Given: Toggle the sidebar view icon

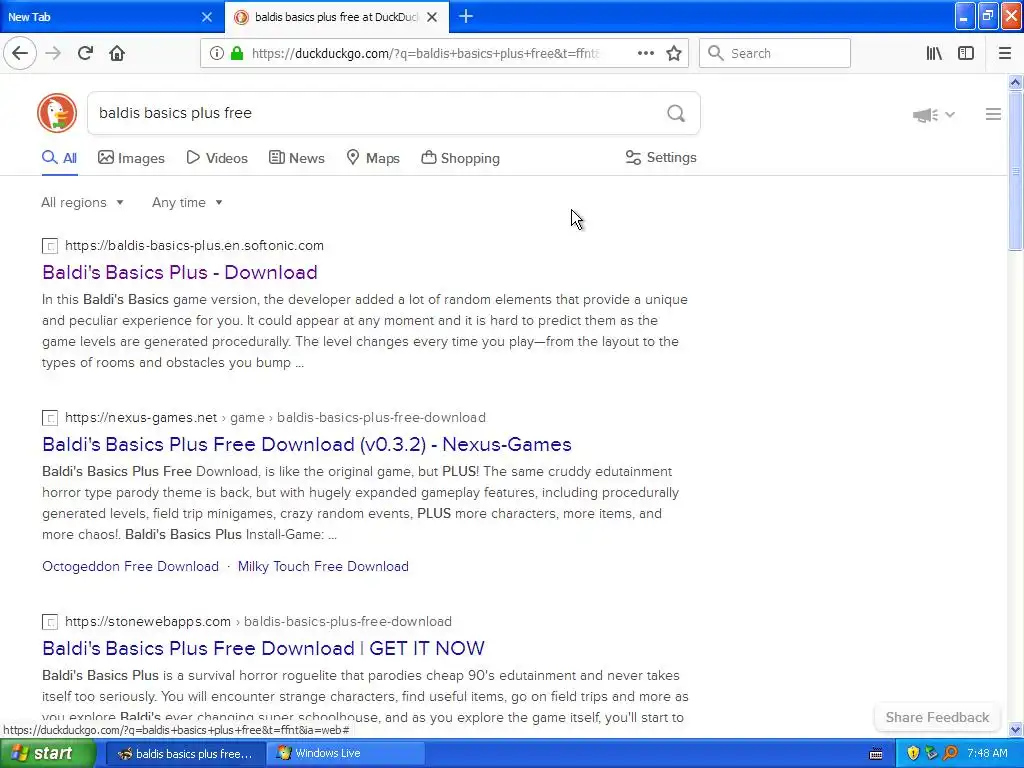Looking at the screenshot, I should tap(965, 53).
